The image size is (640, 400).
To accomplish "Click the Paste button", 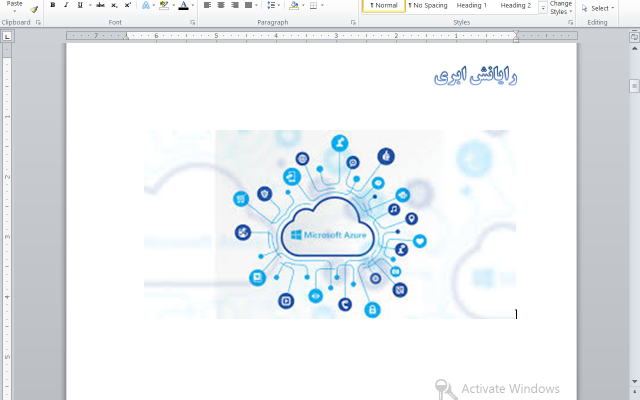I will pyautogui.click(x=14, y=6).
